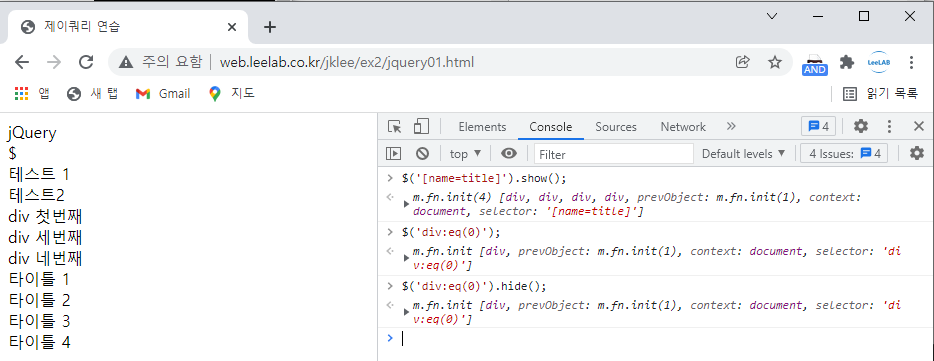Share this page via share icon
Image resolution: width=934 pixels, height=361 pixels.
743,62
